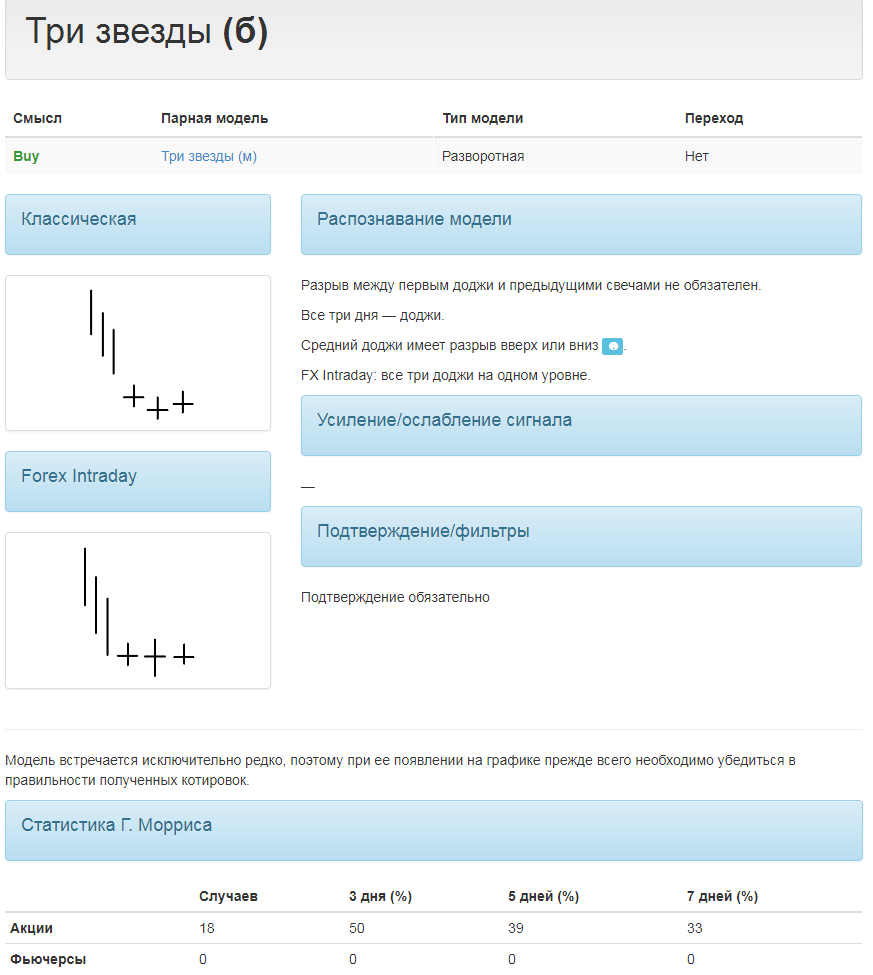
Task: Click the 'Три звезды (б)' page title
Action: click(147, 31)
